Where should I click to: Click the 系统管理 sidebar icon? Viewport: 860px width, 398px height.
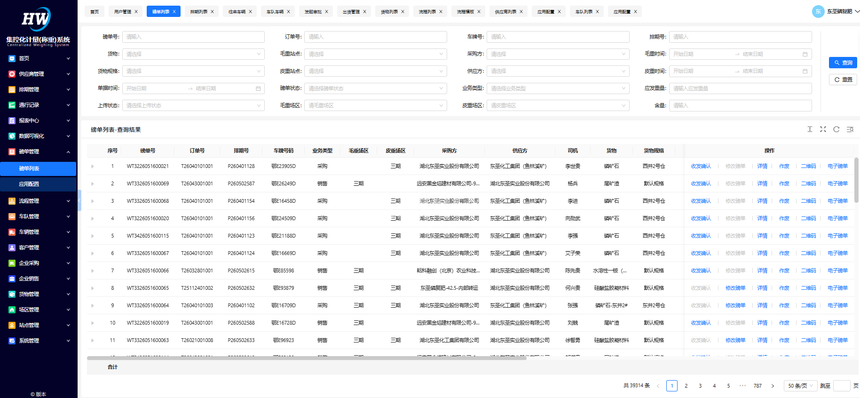12,340
